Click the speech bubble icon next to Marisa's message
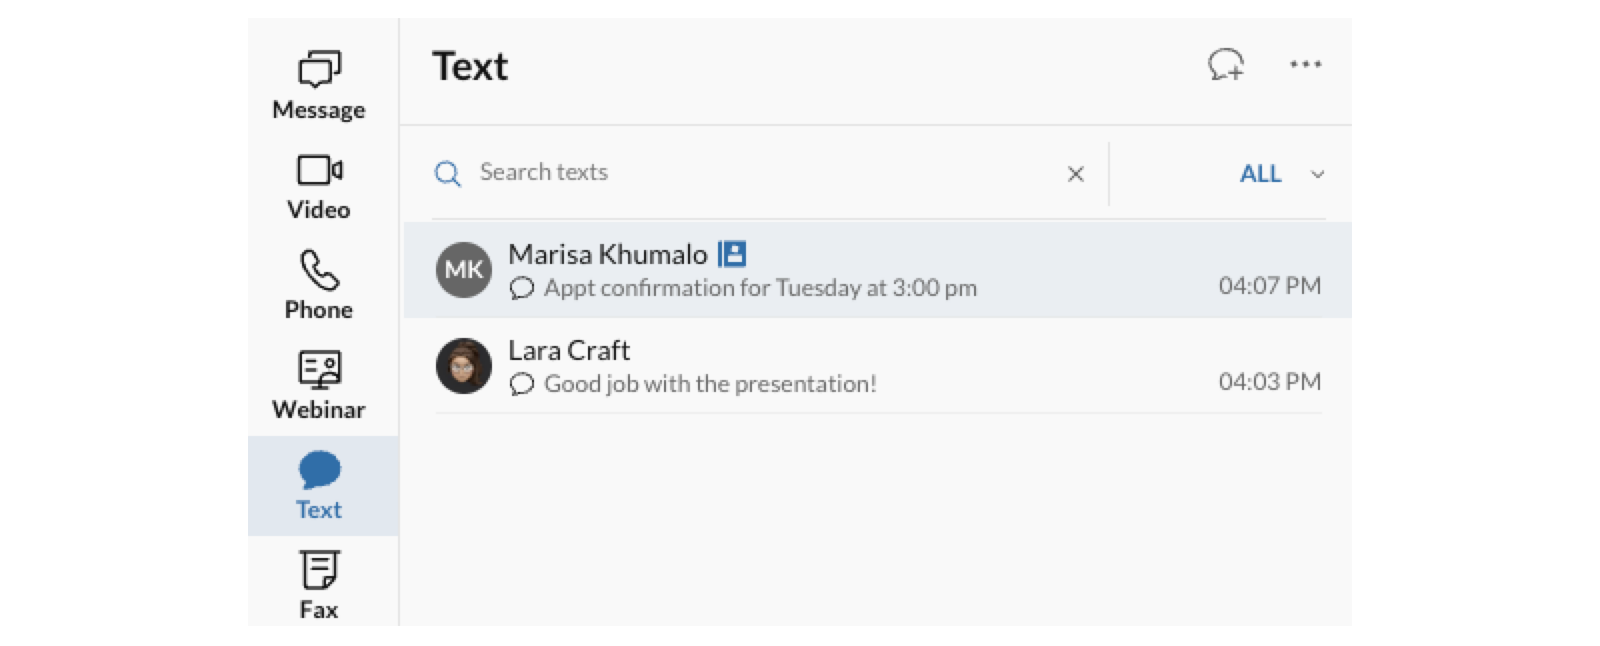This screenshot has height=646, width=1600. point(521,289)
